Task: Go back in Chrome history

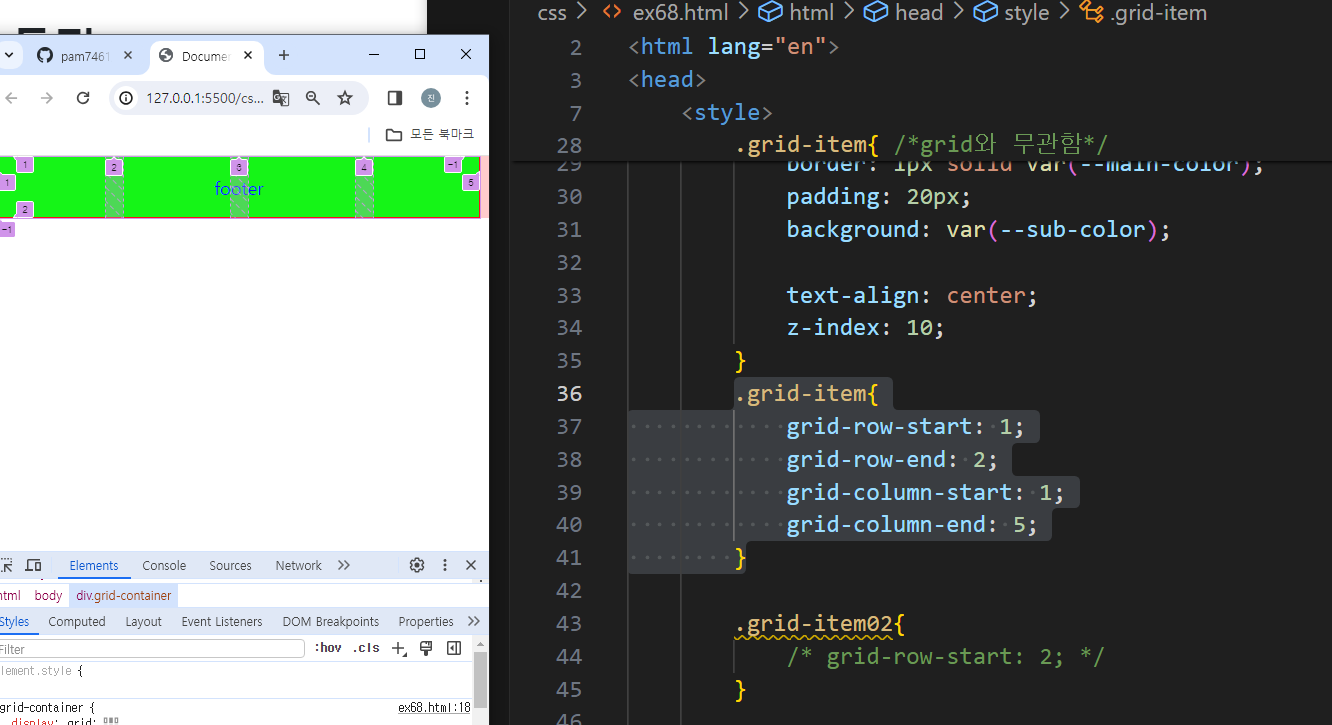Action: pyautogui.click(x=12, y=98)
